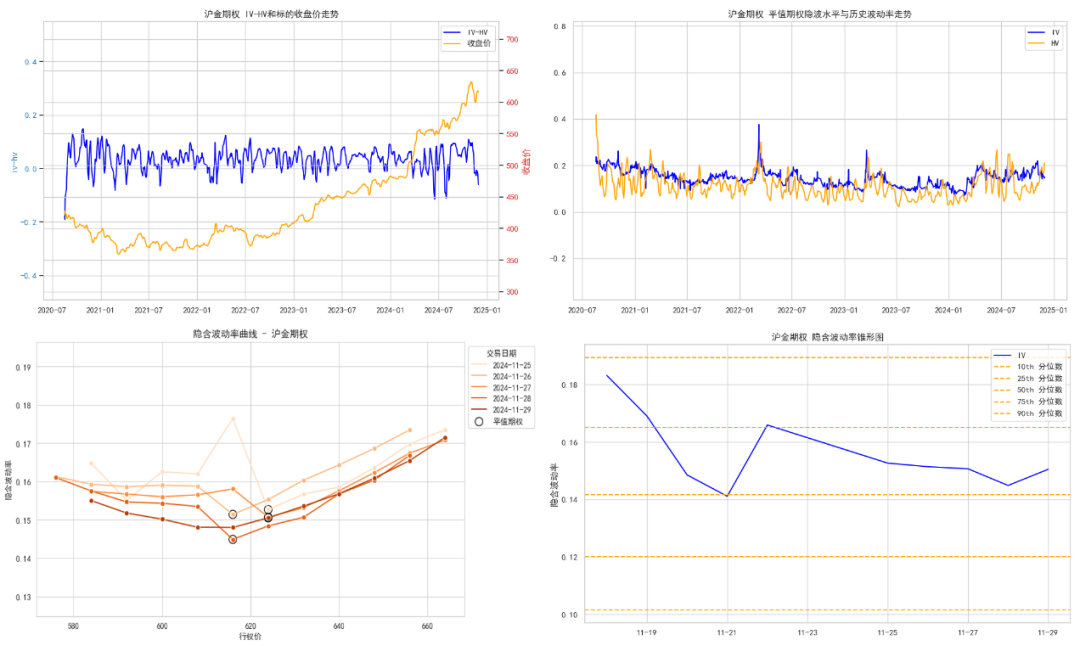Click the "iv-hv" left axis label
This screenshot has width=1080, height=646.
click(x=13, y=163)
